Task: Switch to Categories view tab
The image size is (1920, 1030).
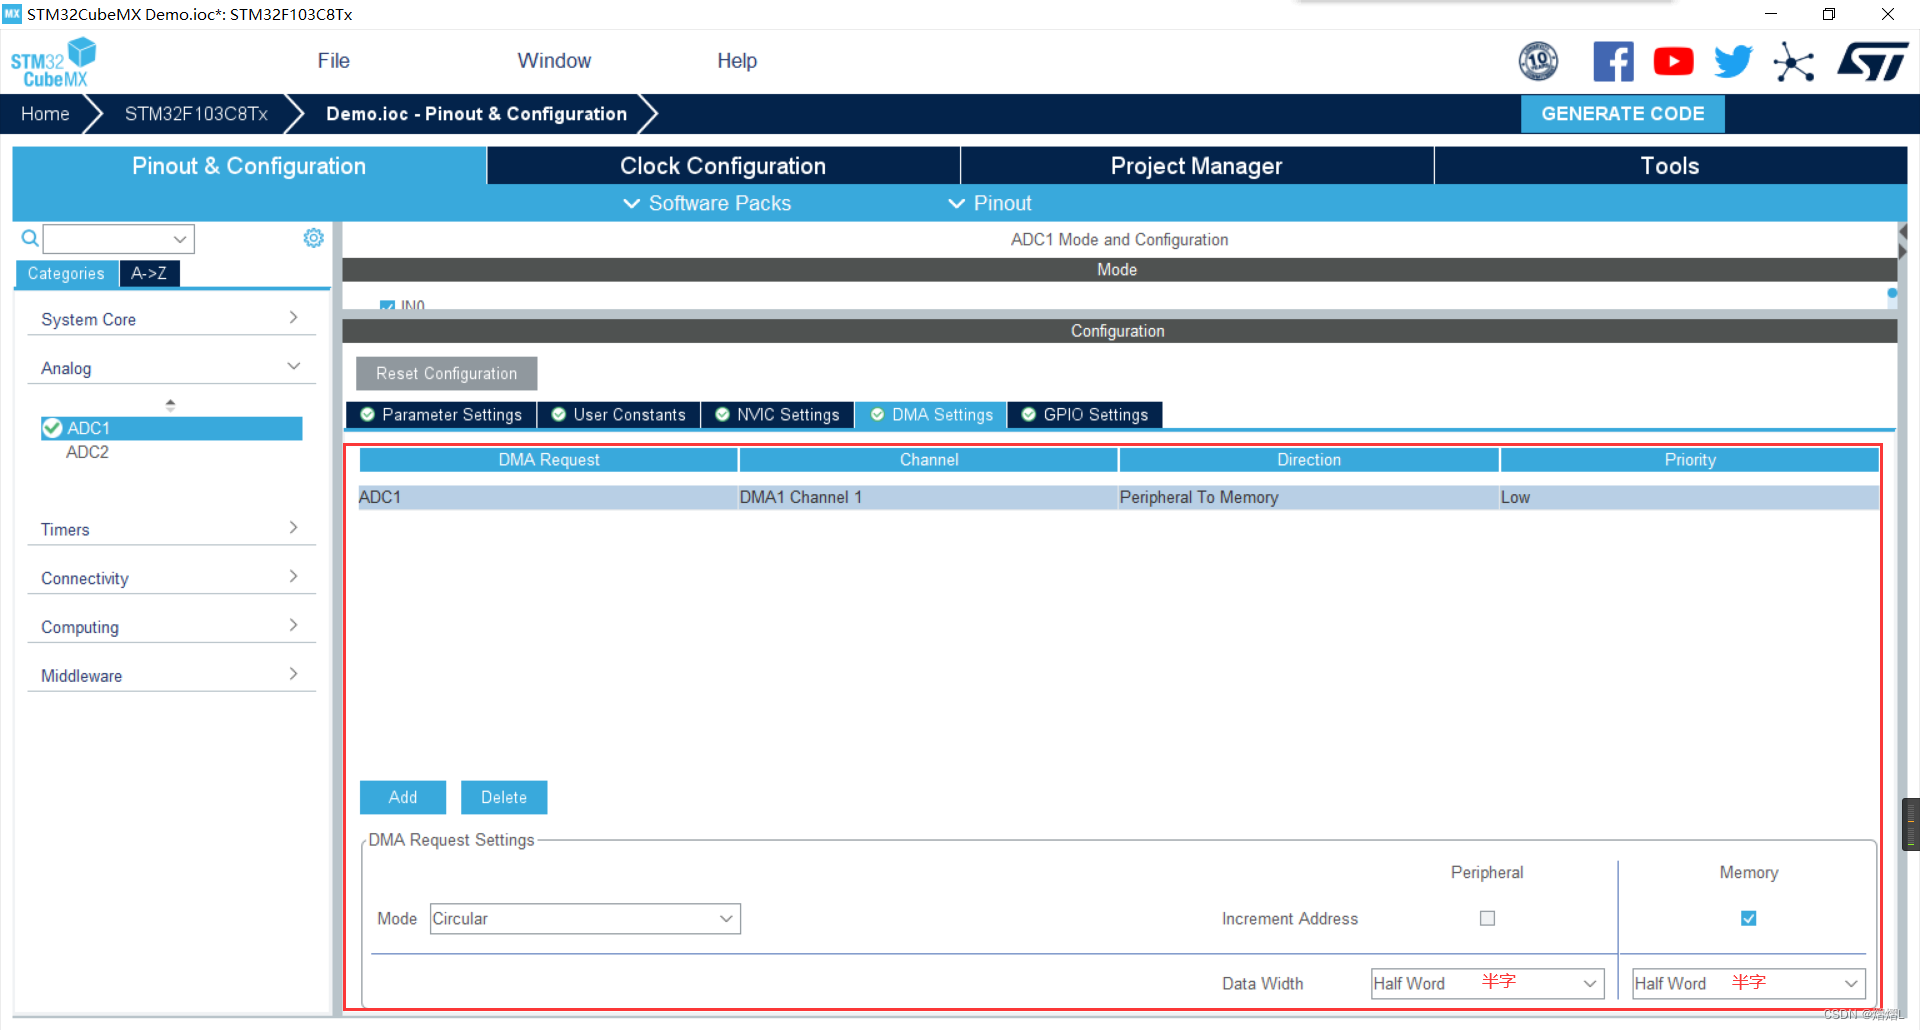Action: tap(66, 274)
